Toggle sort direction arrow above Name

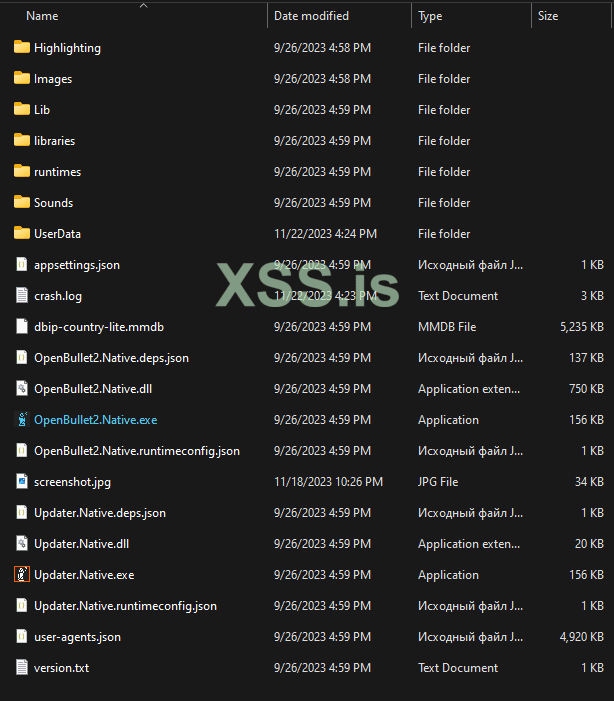click(x=144, y=5)
